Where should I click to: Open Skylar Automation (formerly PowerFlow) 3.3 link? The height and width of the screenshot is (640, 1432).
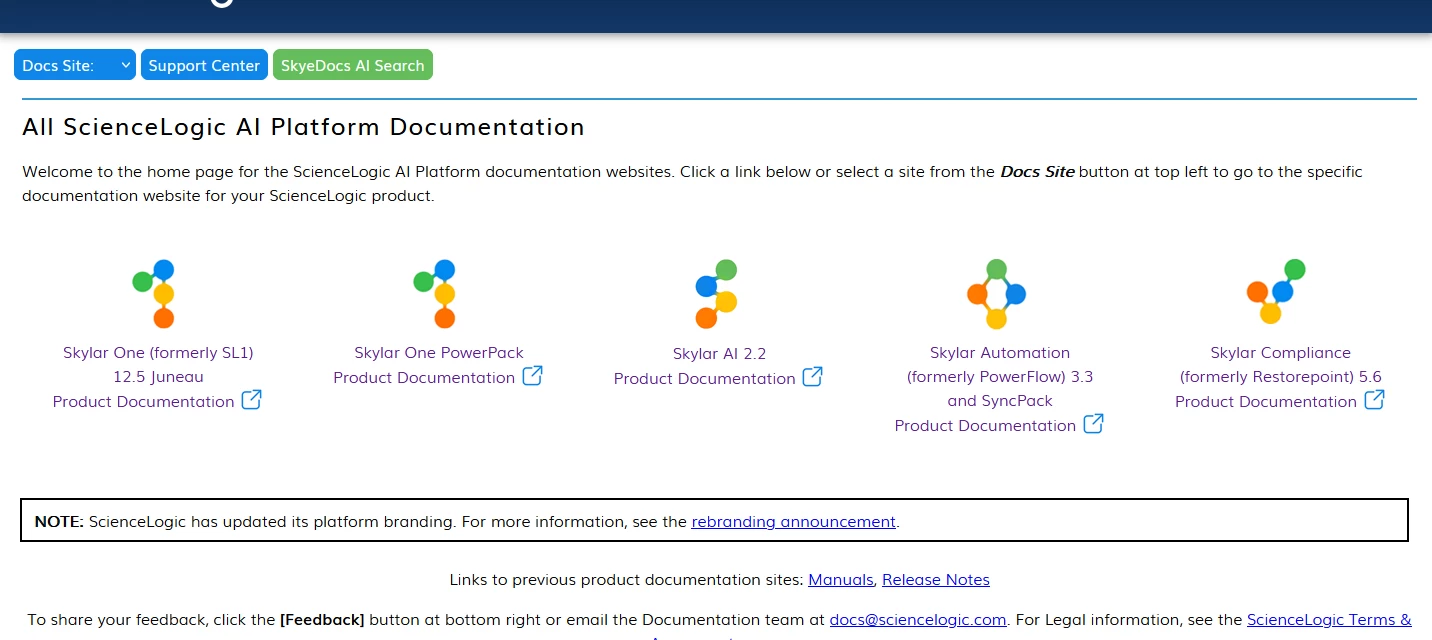[1000, 389]
